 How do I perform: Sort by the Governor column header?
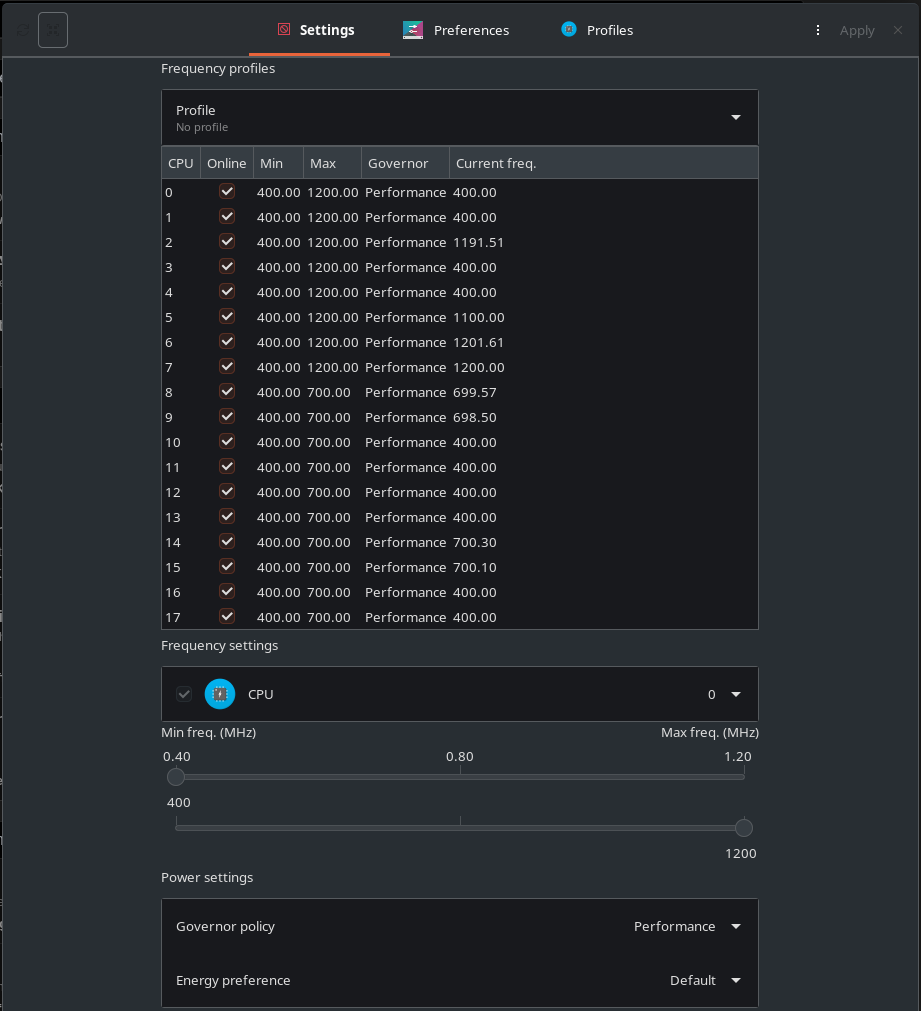(405, 163)
